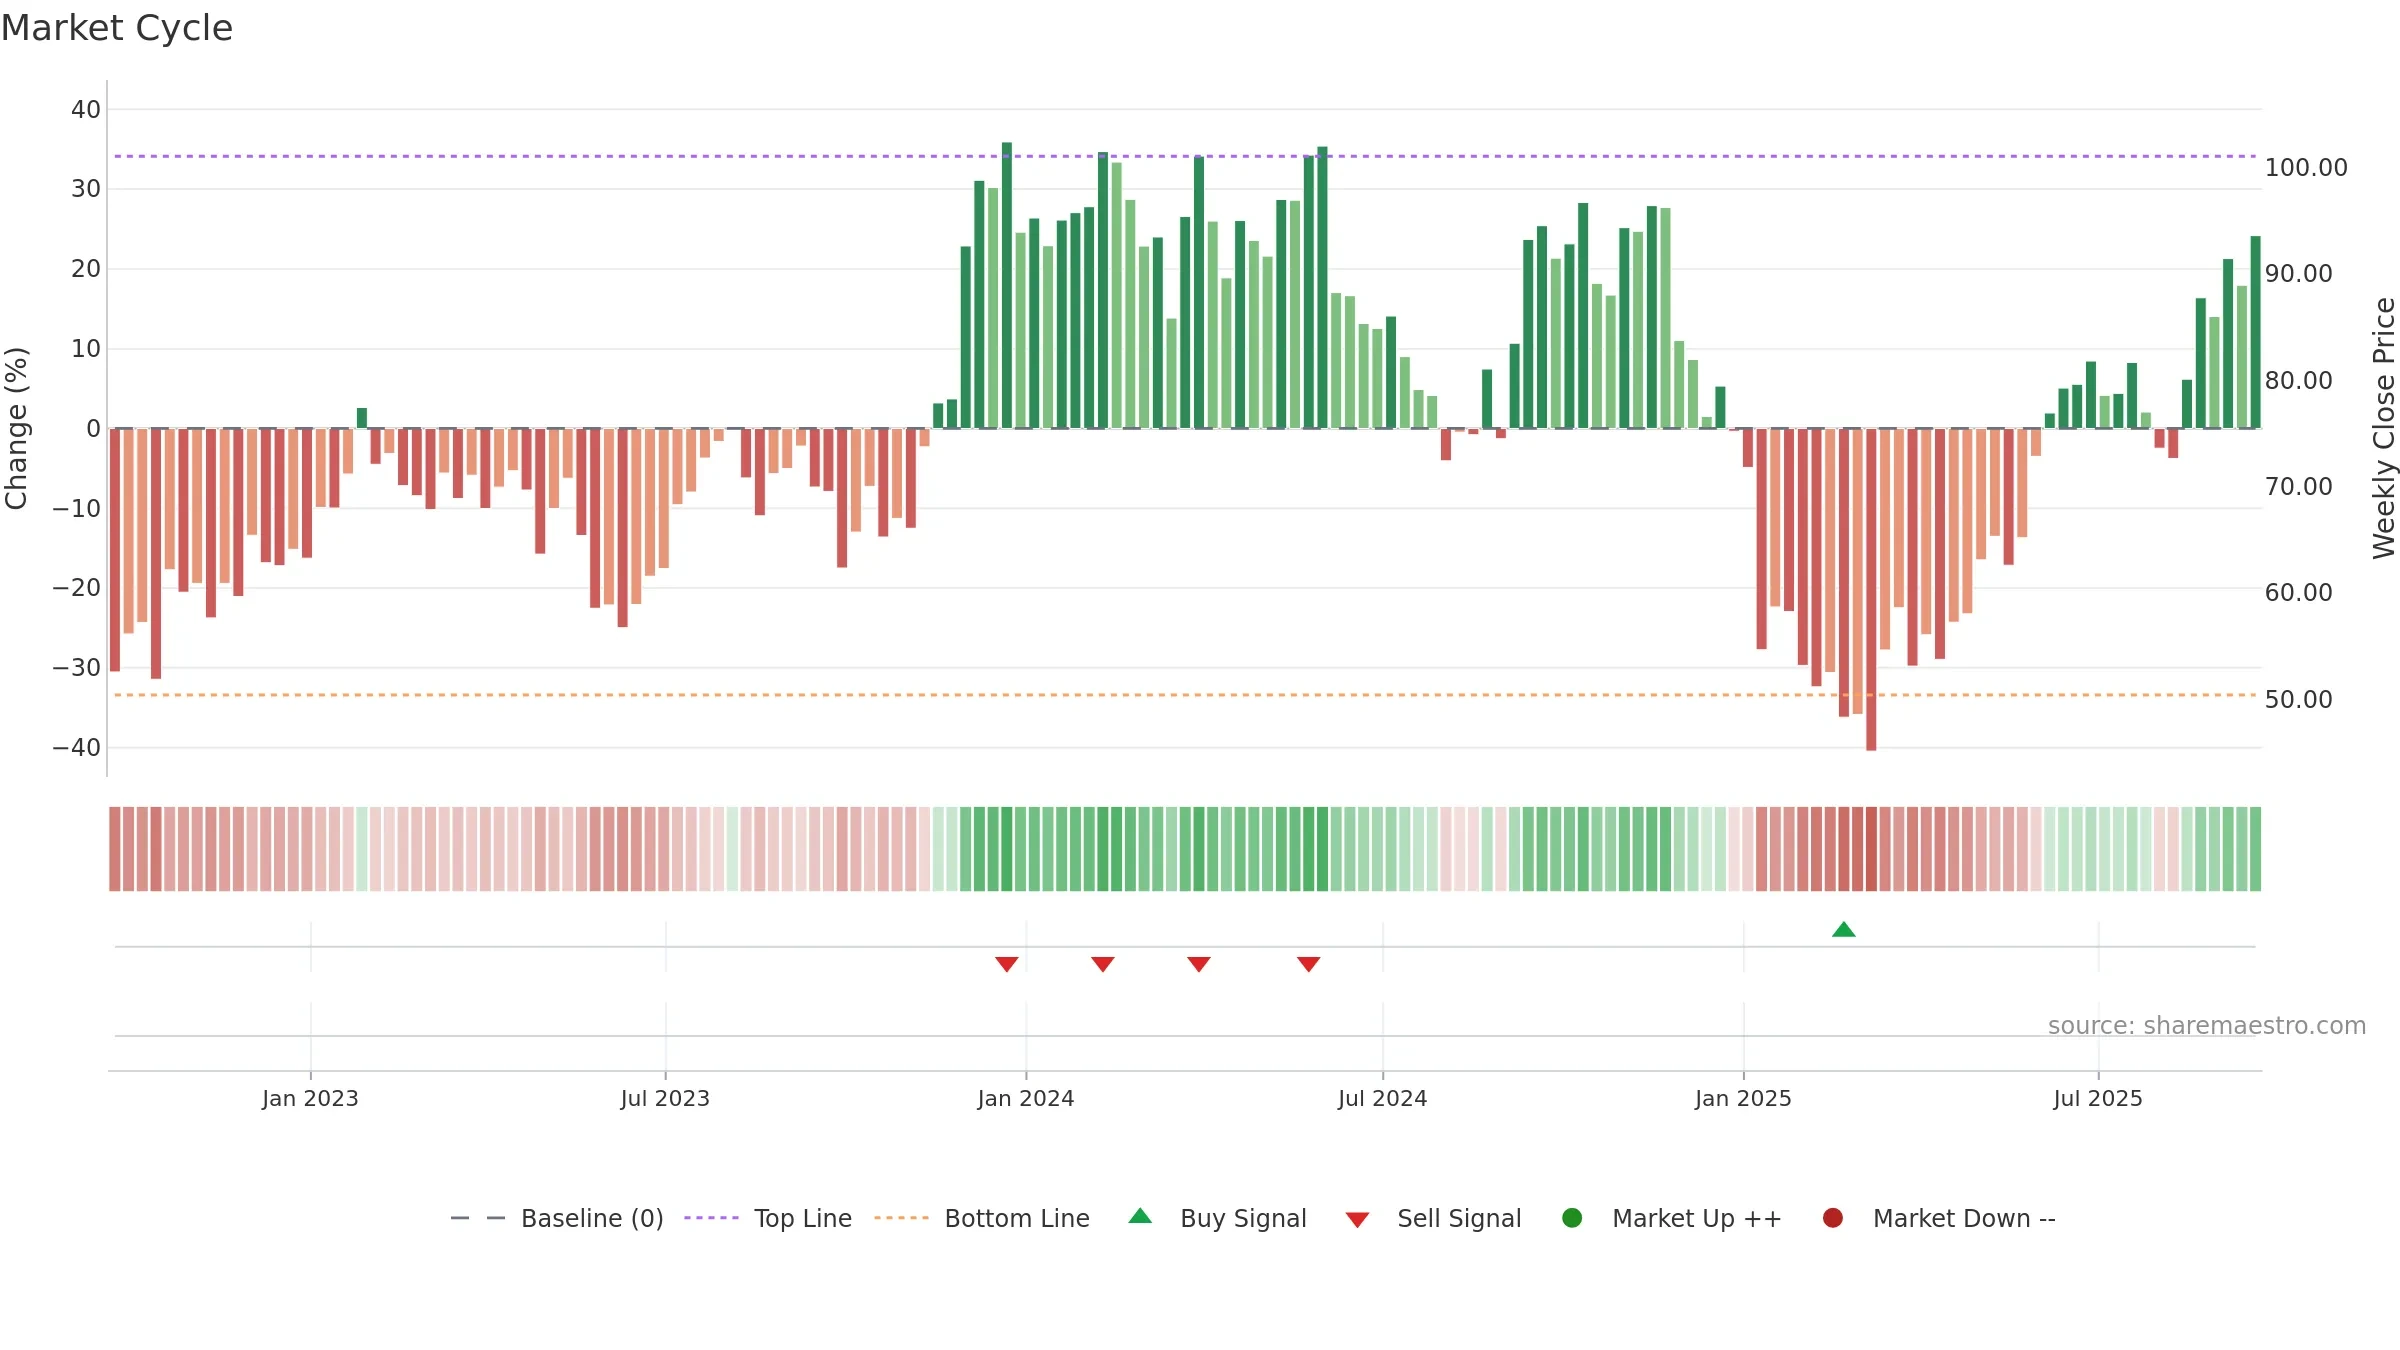Viewport: 2400px width, 1350px height.
Task: Click the Jan 2024 x-axis label
Action: tap(1026, 1099)
